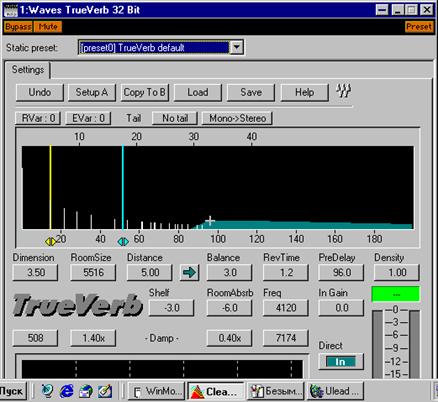Click the PreDelay value 96.0
Screen dimensions: 438x402
point(341,273)
